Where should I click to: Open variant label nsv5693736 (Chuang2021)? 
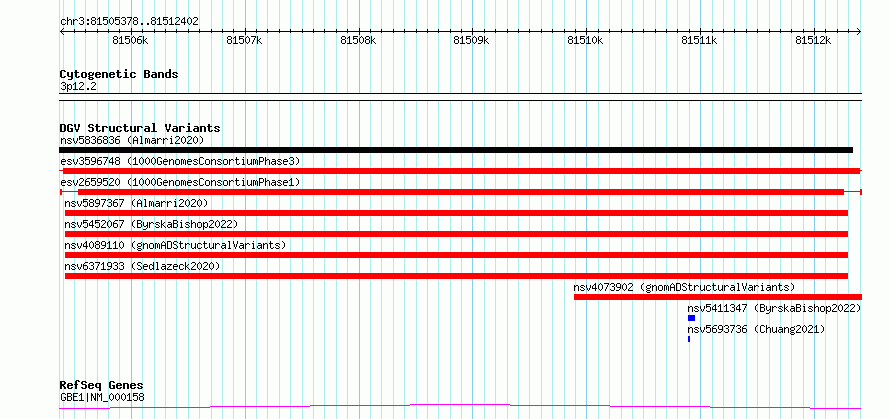click(756, 329)
